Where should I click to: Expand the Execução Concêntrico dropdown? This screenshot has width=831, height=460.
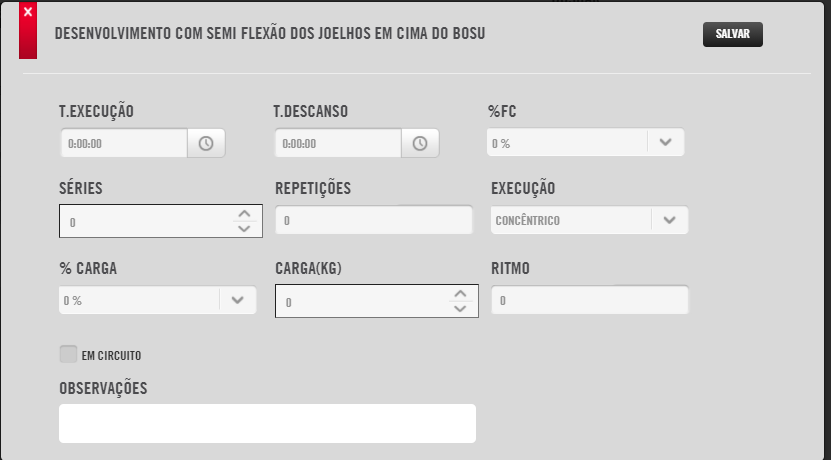tap(589, 220)
